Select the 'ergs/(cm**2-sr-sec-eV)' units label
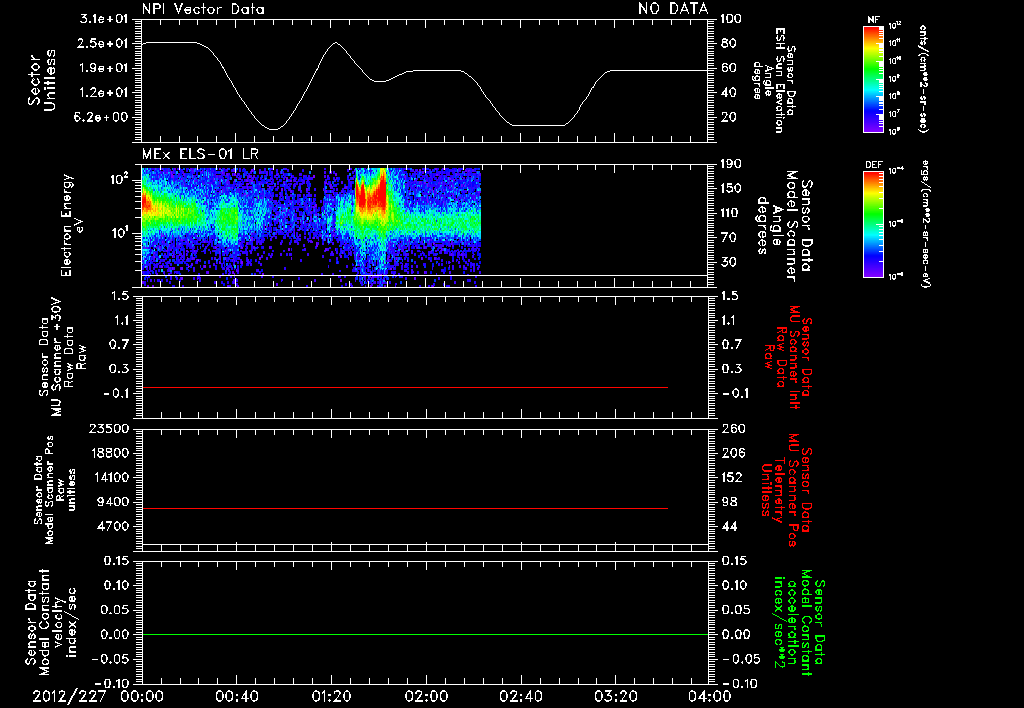The width and height of the screenshot is (1024, 708). click(x=926, y=224)
